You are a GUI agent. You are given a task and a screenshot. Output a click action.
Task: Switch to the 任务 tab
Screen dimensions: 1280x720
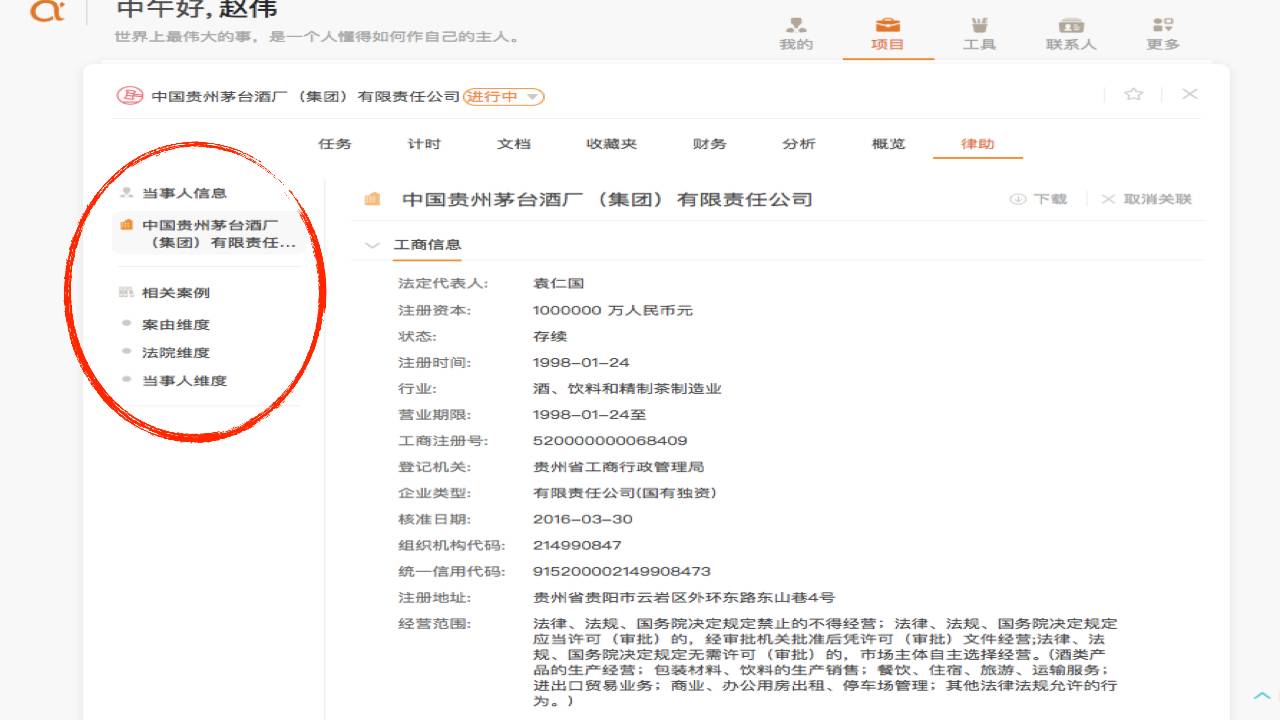pyautogui.click(x=335, y=144)
